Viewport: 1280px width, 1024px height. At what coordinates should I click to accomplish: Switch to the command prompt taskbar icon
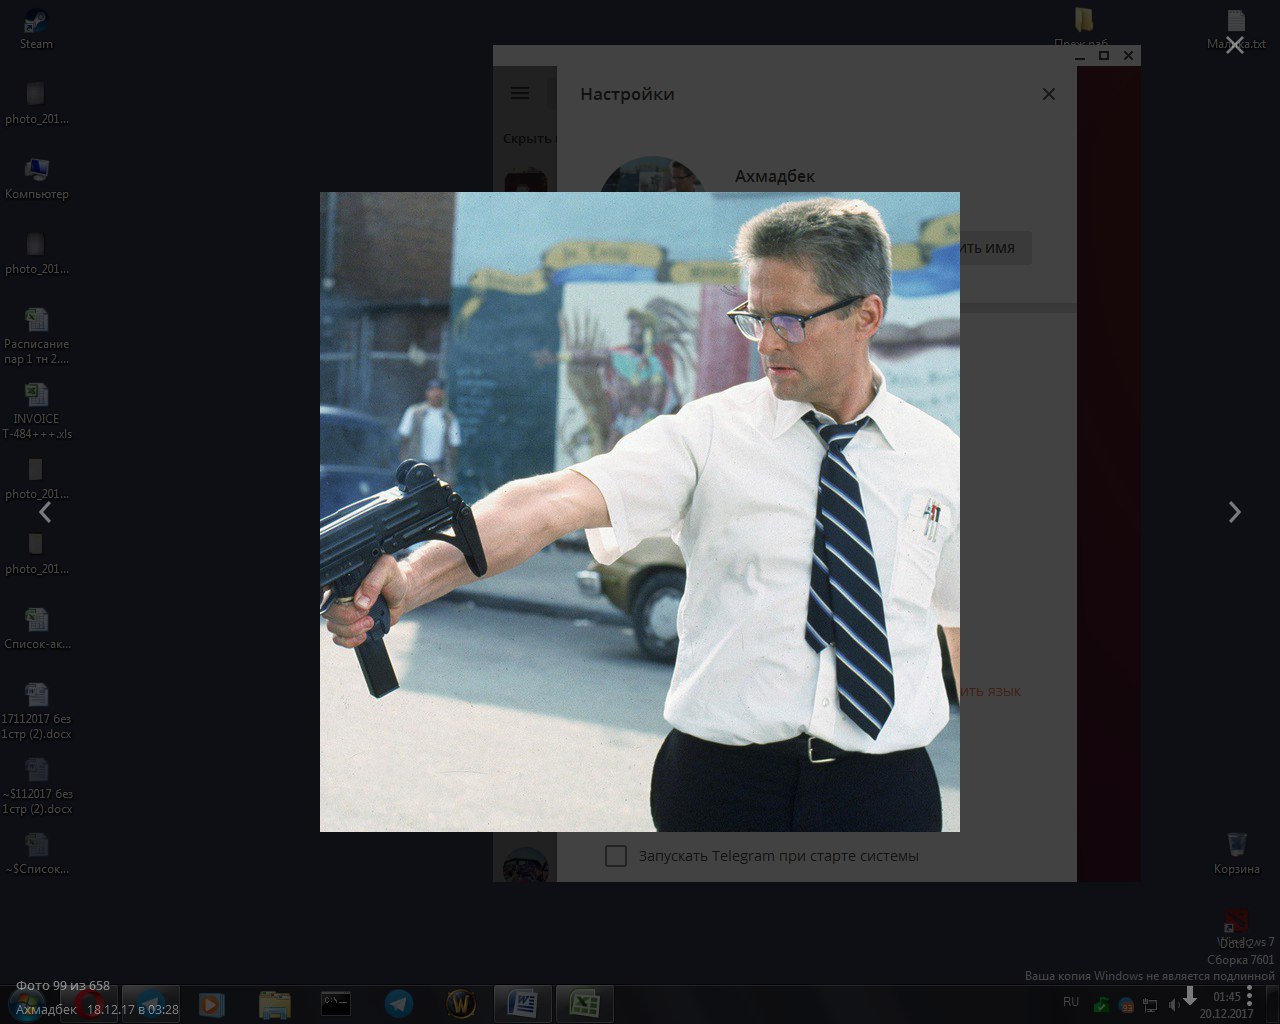click(336, 1004)
